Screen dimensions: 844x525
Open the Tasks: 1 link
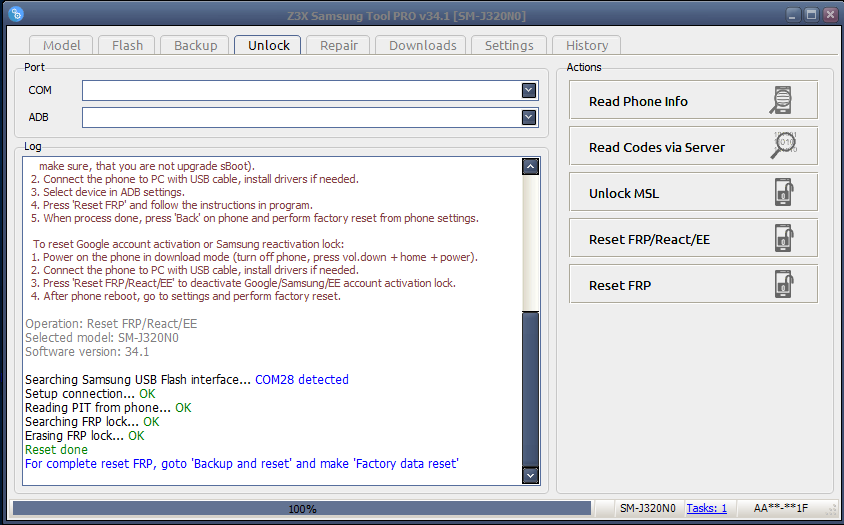(x=706, y=508)
